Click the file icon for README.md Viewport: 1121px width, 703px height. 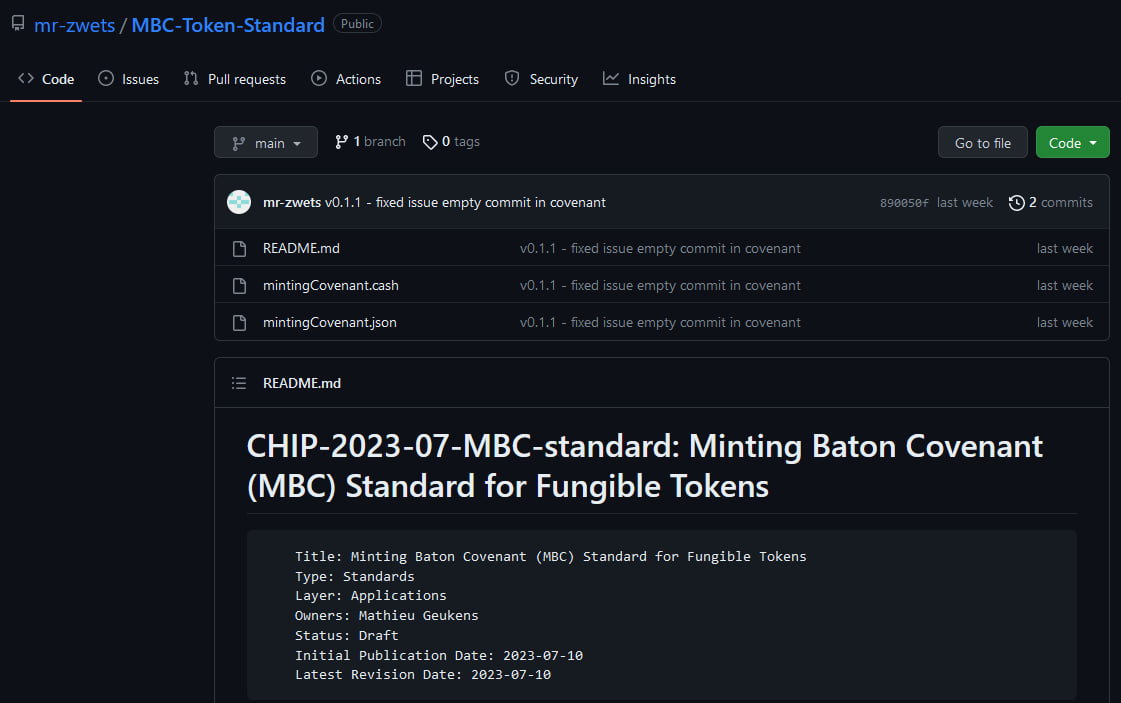coord(239,249)
